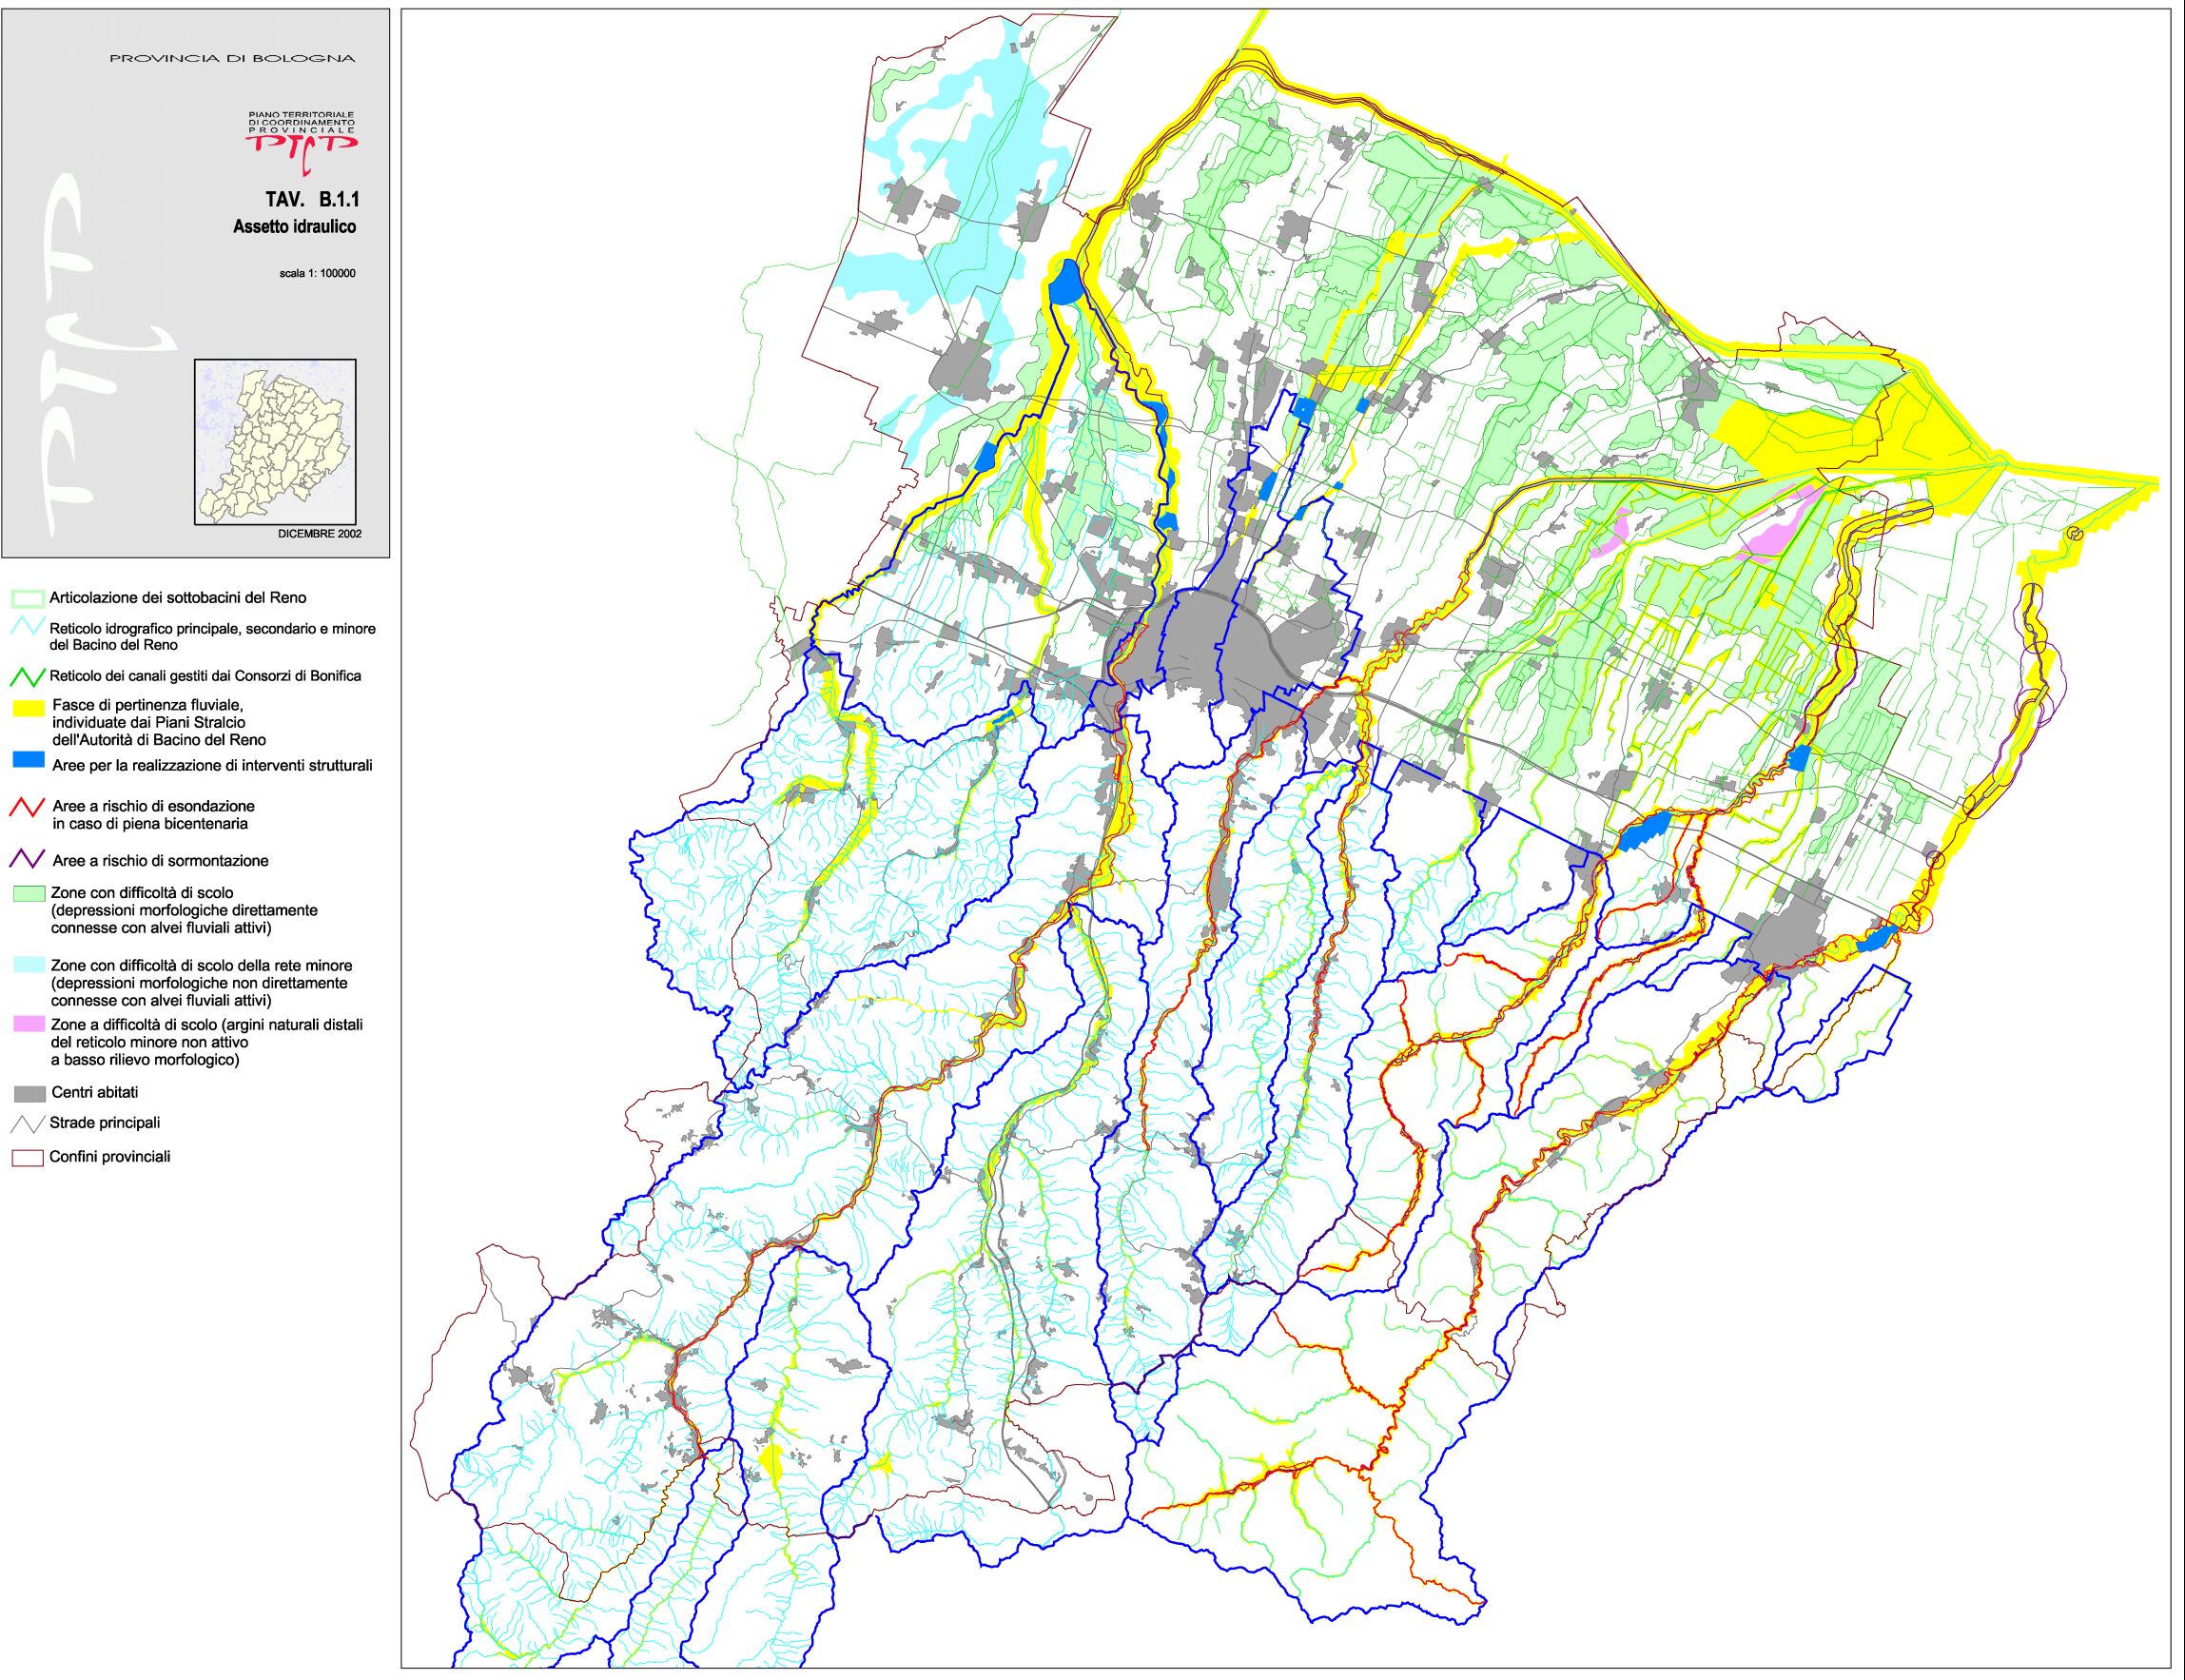2185x1680 pixels.
Task: Click the 'Assetto idraulico' title
Action: pyautogui.click(x=294, y=227)
